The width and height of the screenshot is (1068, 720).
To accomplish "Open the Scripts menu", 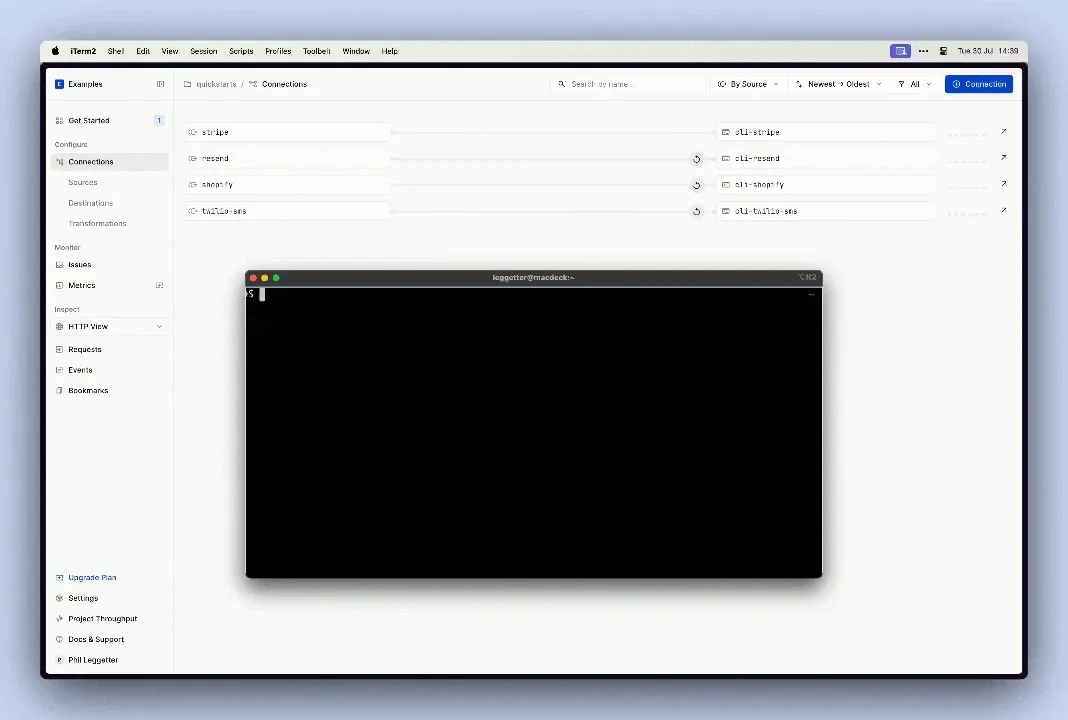I will [241, 51].
